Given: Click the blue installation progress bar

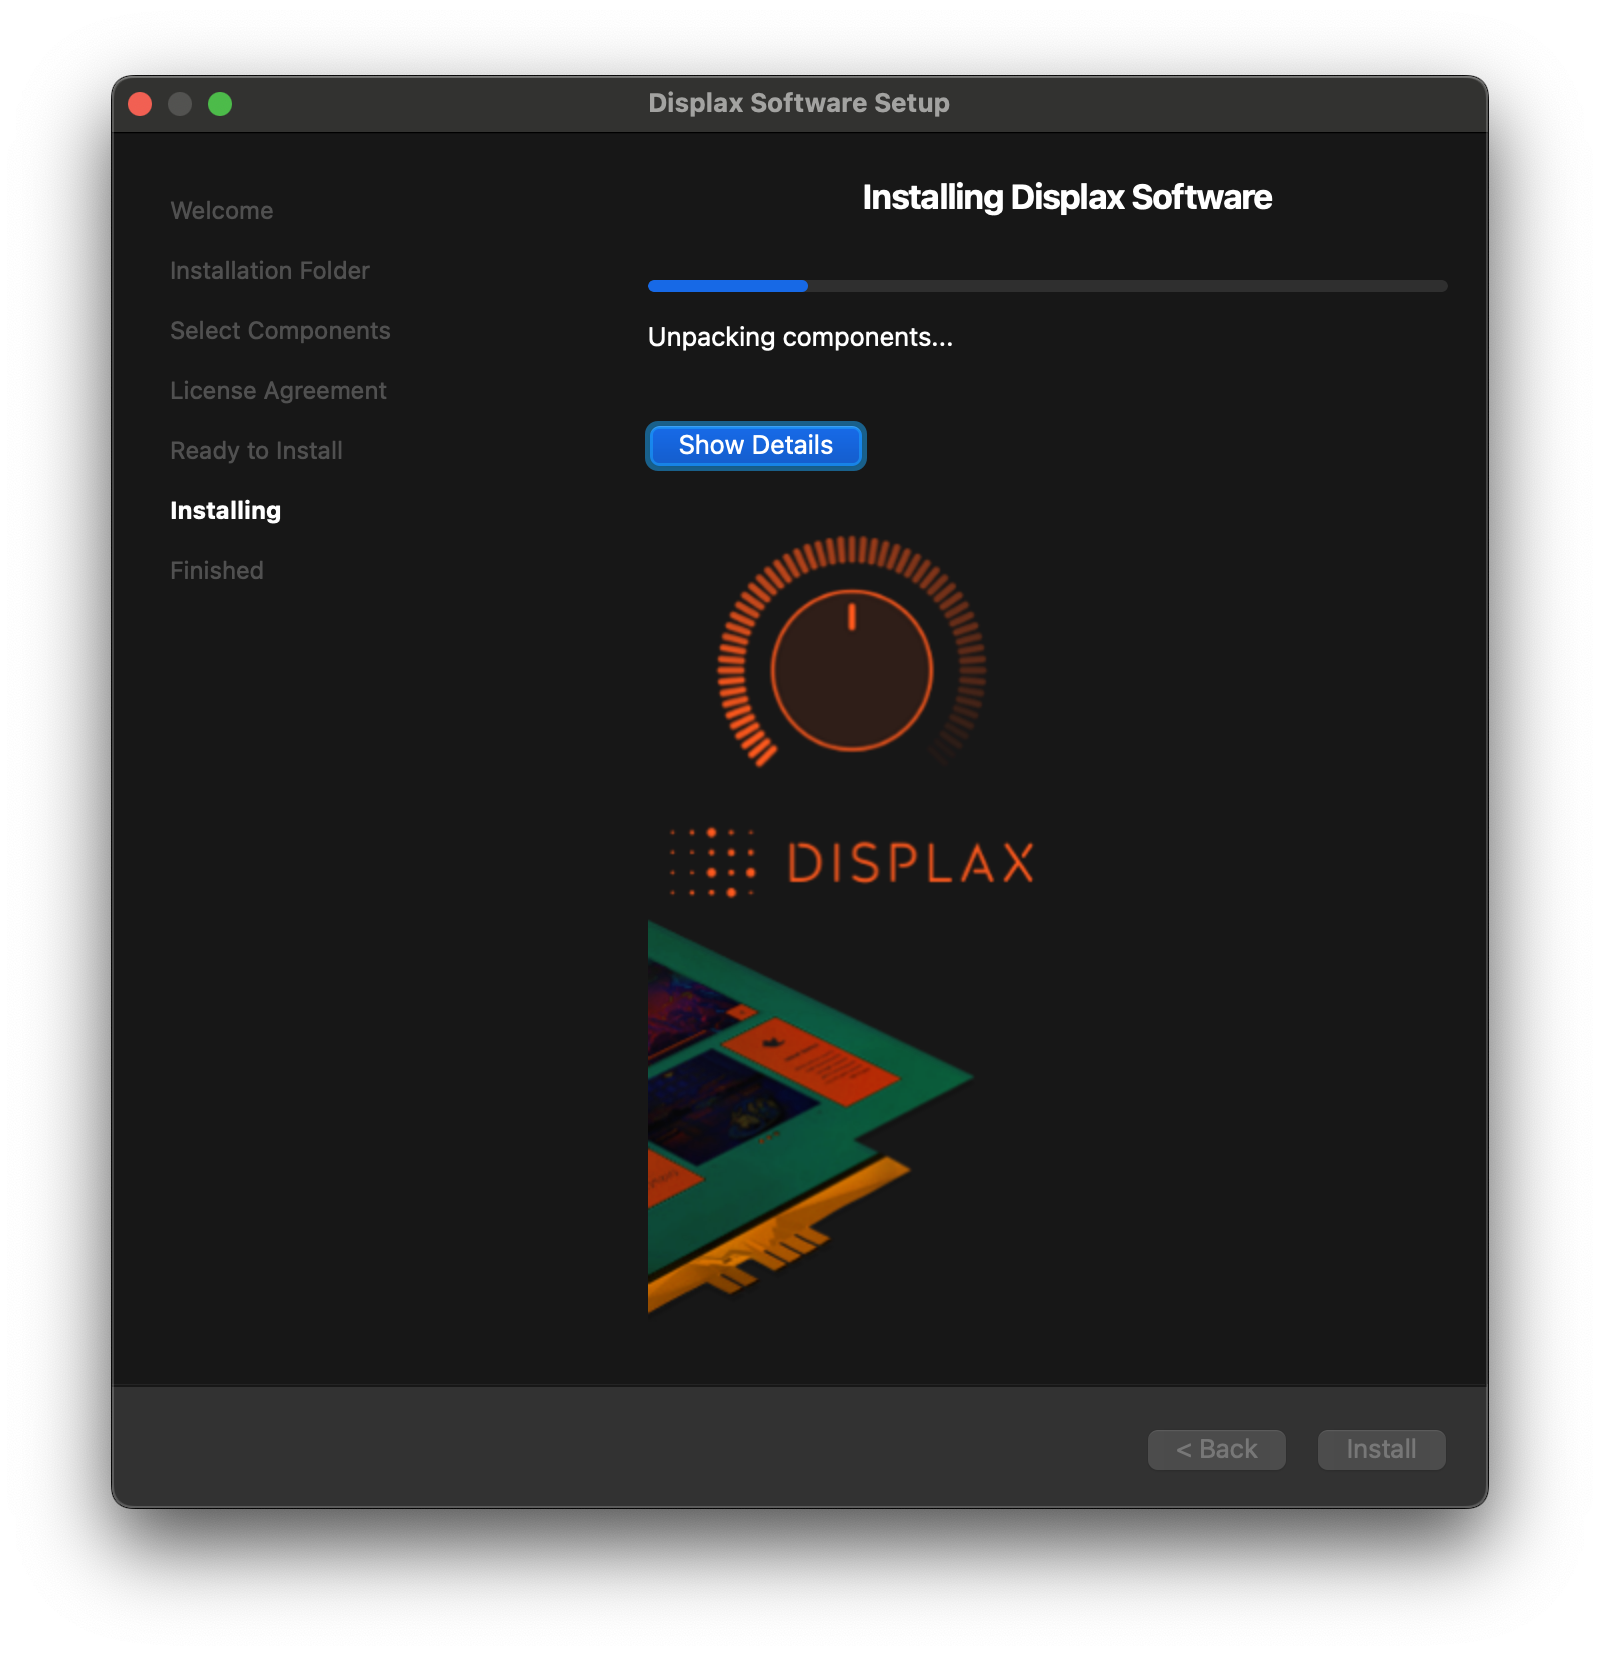Looking at the screenshot, I should (1047, 286).
